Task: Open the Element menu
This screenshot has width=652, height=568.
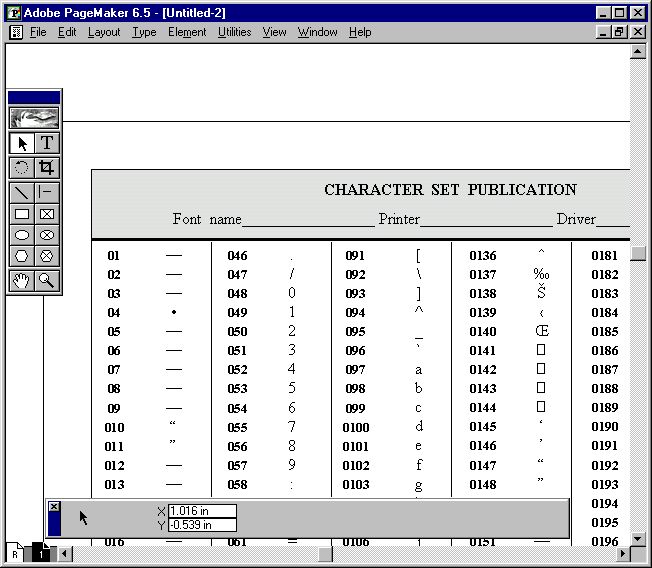Action: coord(187,32)
